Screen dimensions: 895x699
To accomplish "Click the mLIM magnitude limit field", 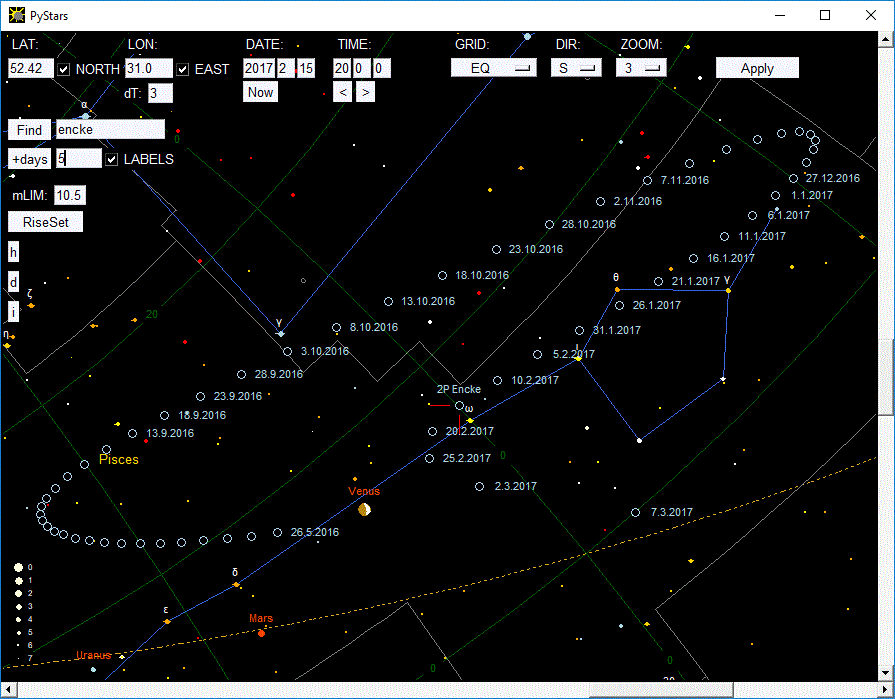I will click(x=69, y=195).
